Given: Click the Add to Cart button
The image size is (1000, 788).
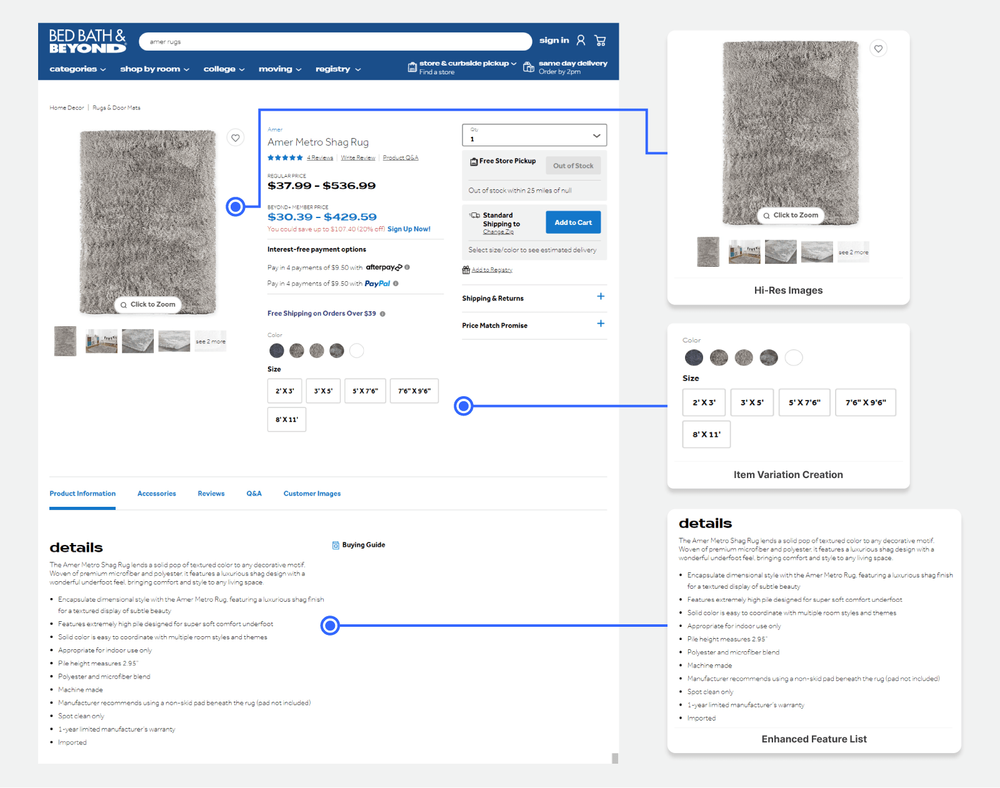Looking at the screenshot, I should [573, 223].
